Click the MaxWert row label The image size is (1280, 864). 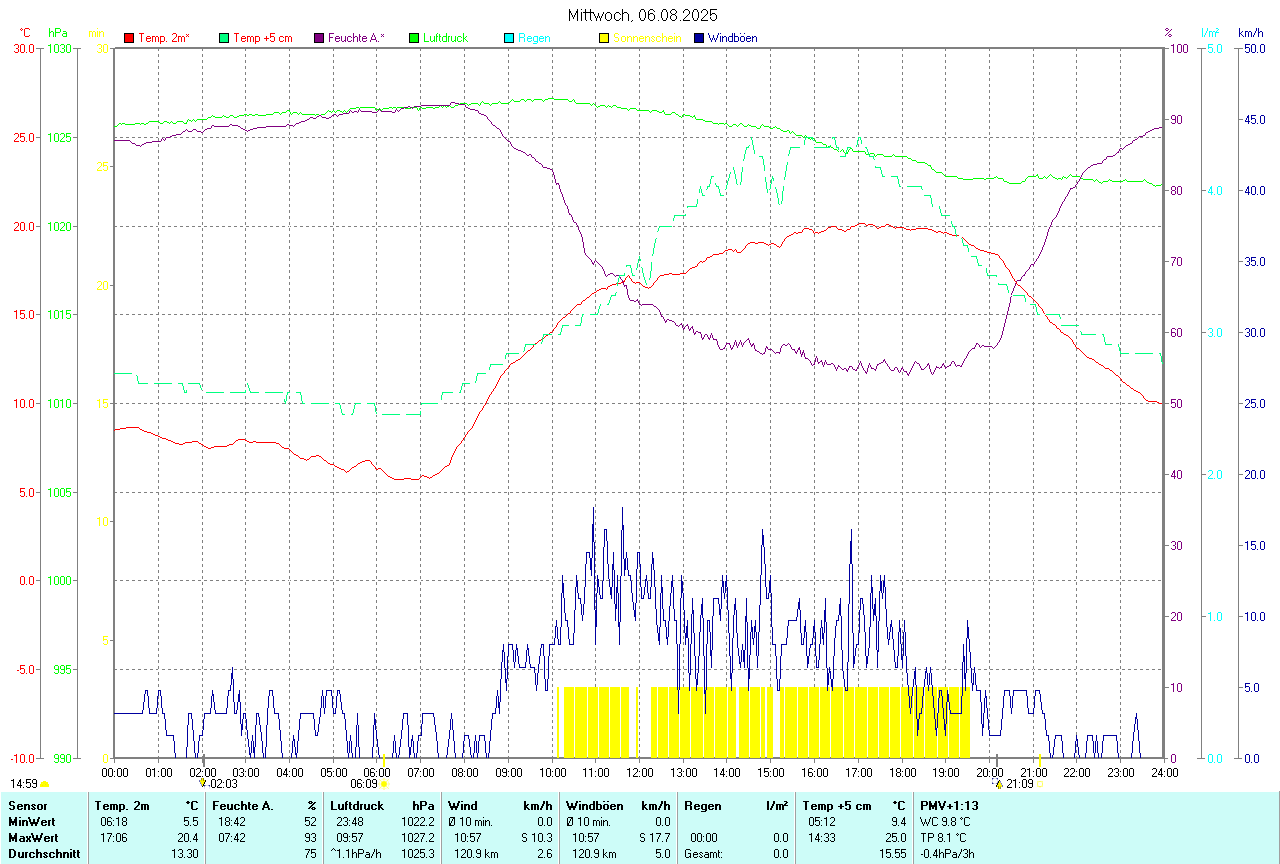point(31,837)
